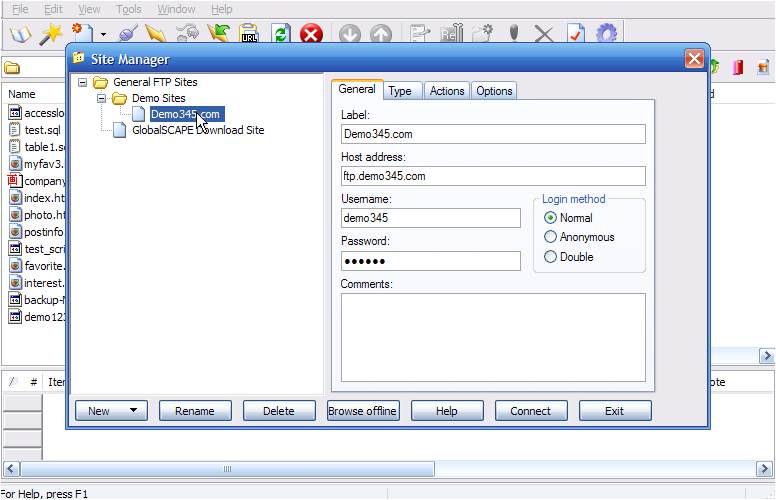The height and width of the screenshot is (500, 776).
Task: Click the yellow lightning Connect toolbar icon
Action: click(x=156, y=34)
